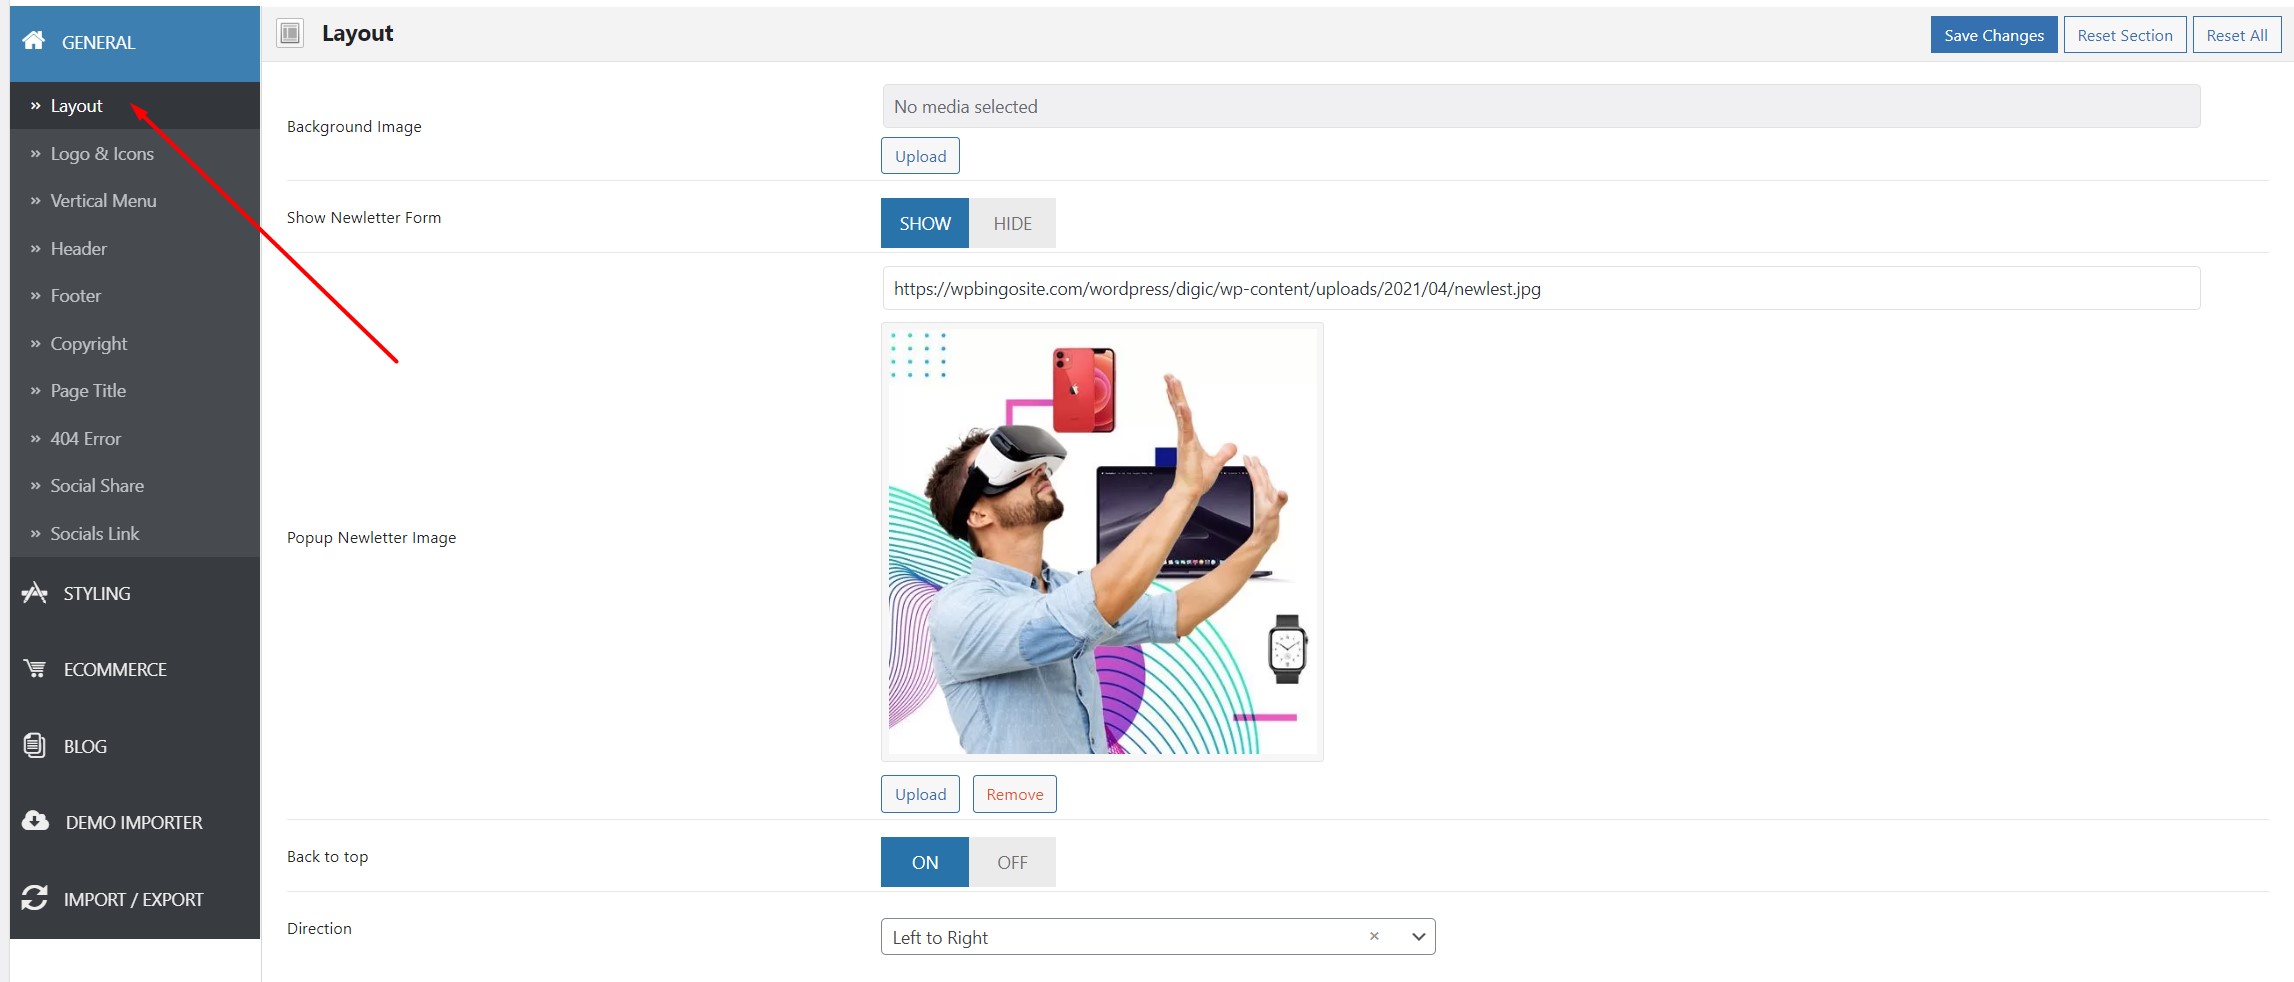Click the Layout panel header icon
The width and height of the screenshot is (2294, 982).
(x=290, y=34)
